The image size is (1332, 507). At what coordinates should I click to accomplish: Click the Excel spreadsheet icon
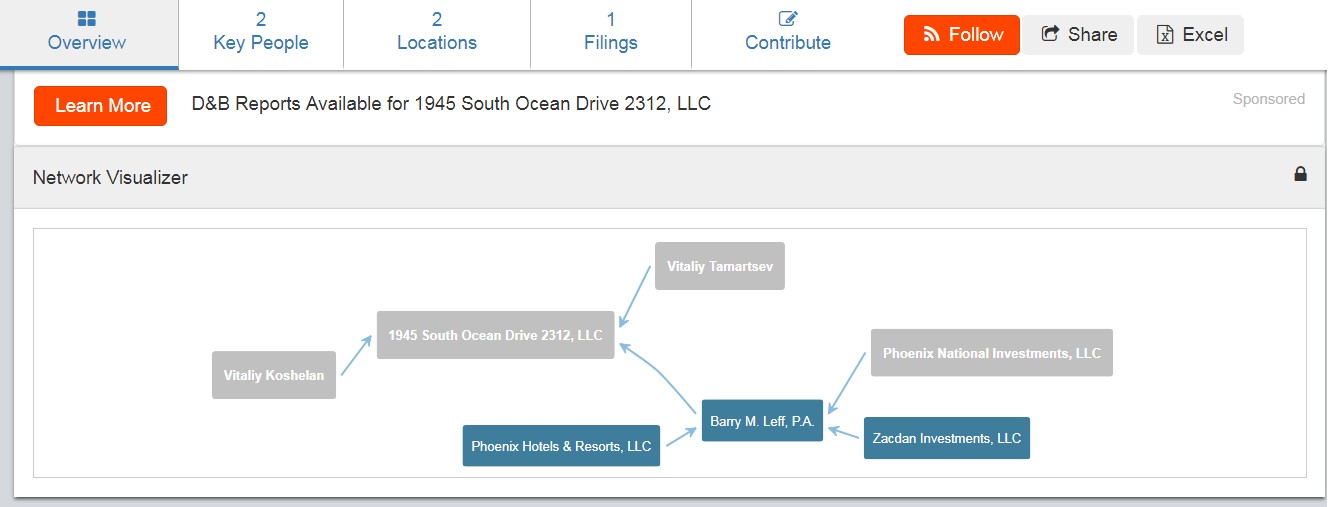[x=1164, y=35]
